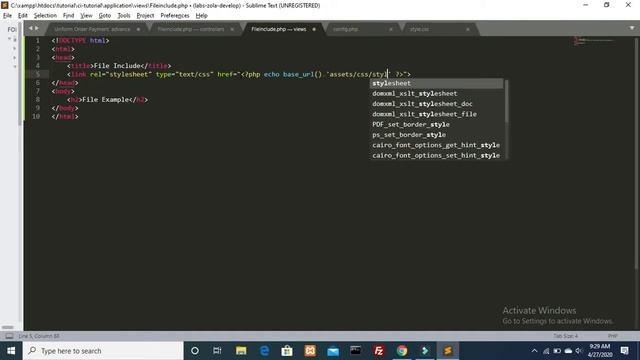Viewport: 640px width, 360px height.
Task: Open the Help menu
Action: tap(202, 16)
